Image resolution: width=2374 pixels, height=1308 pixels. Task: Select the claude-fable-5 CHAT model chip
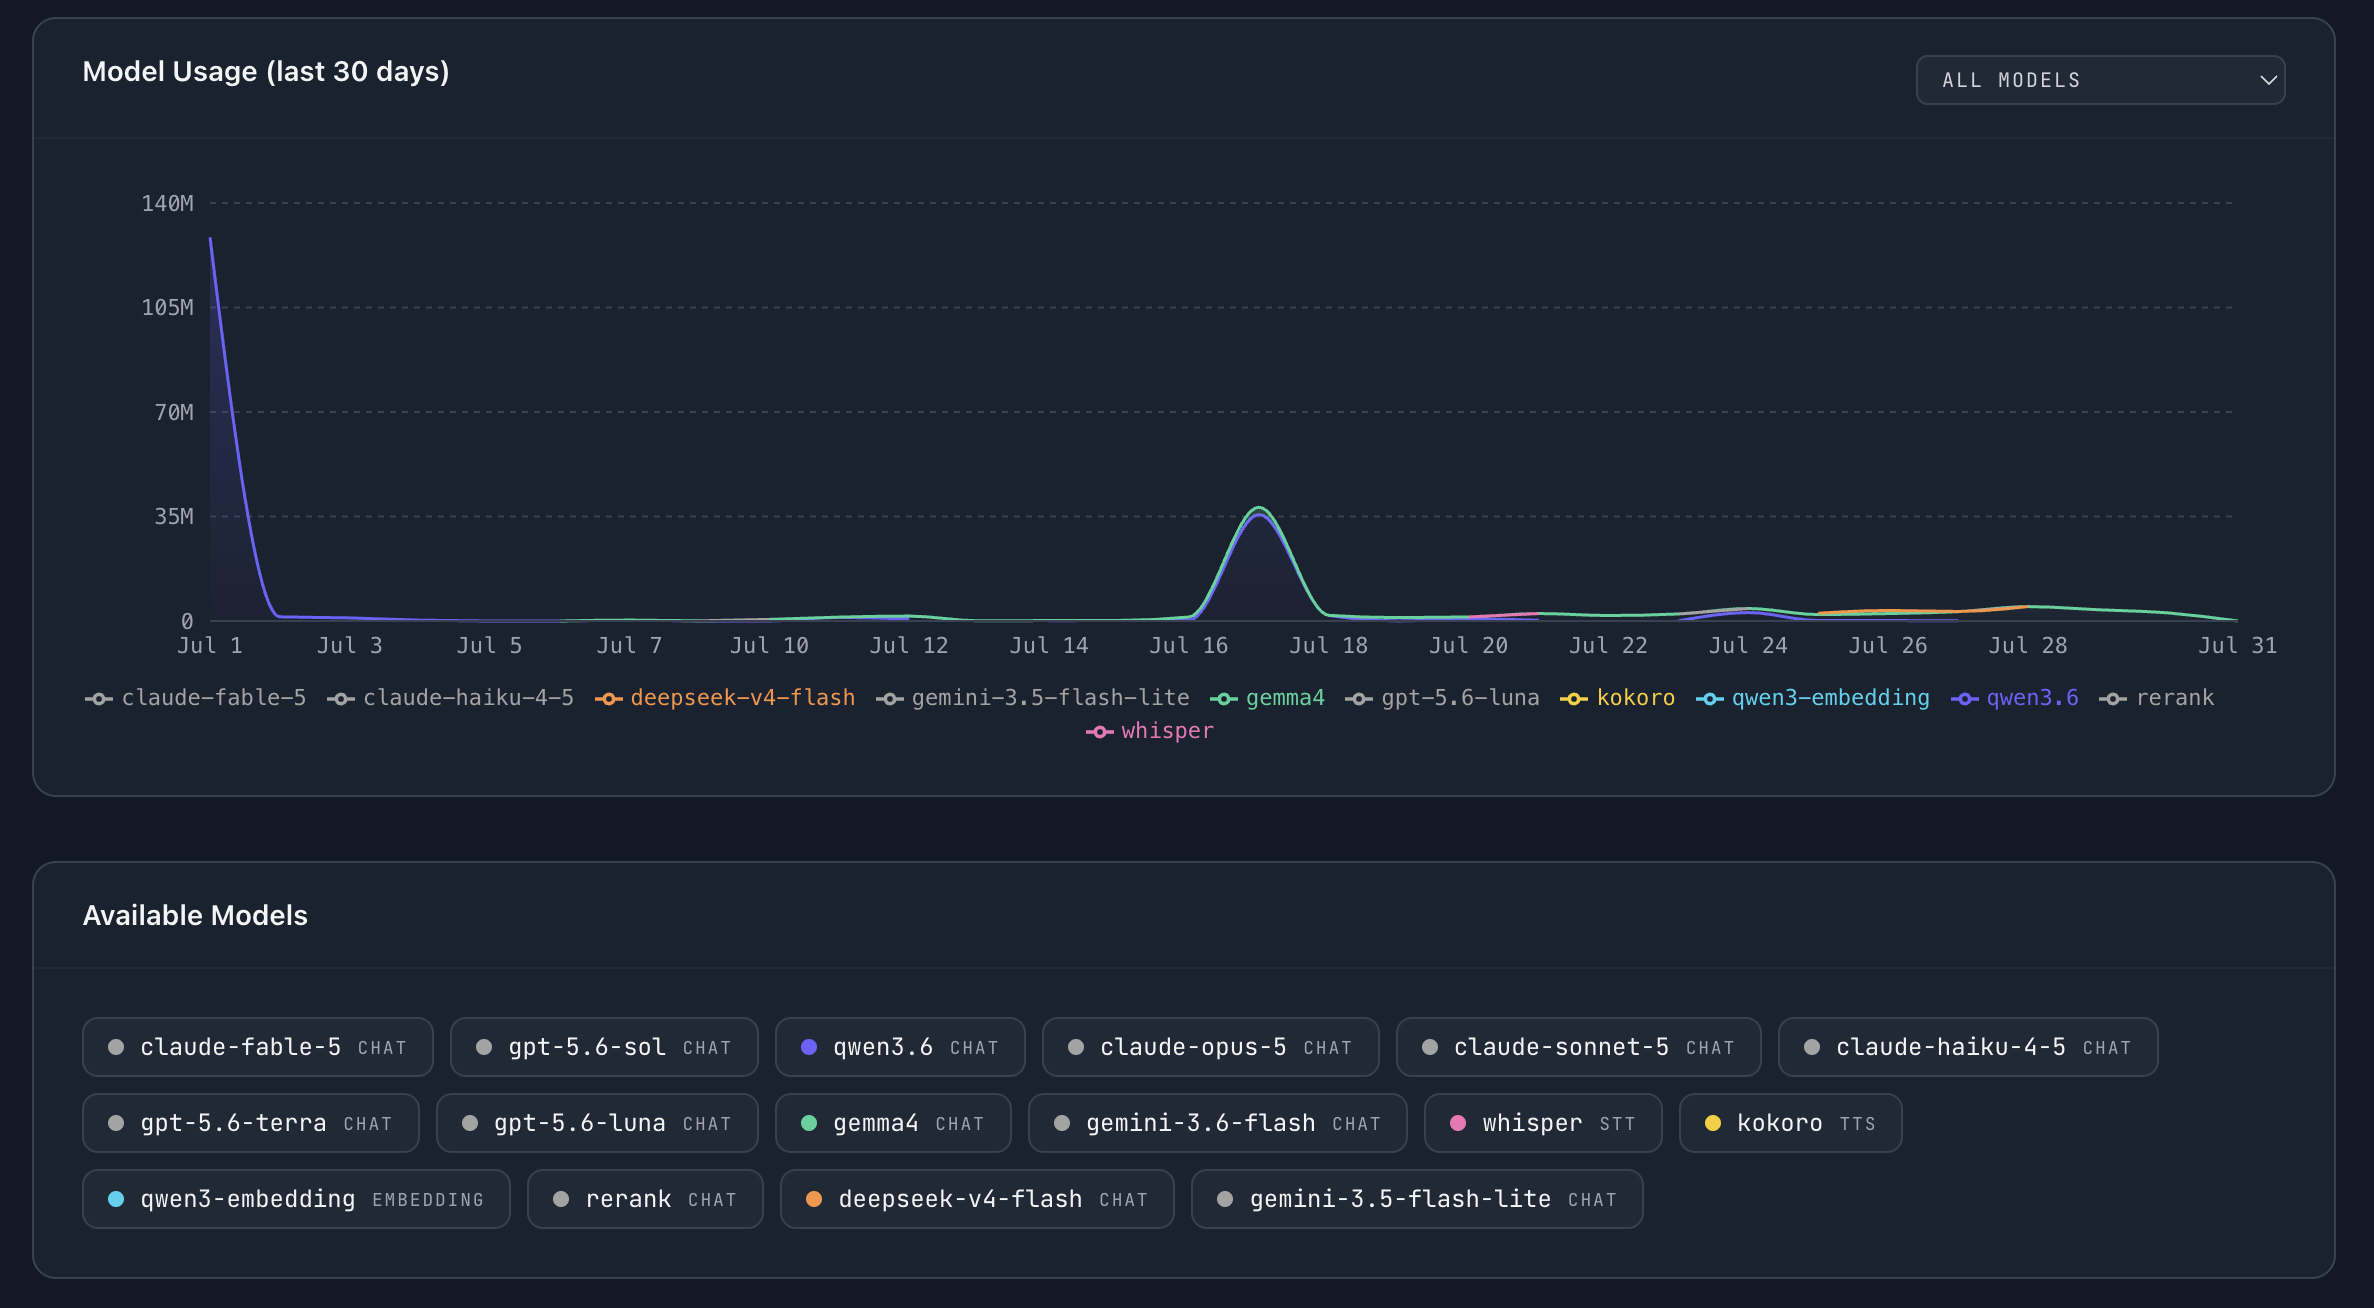pos(258,1047)
